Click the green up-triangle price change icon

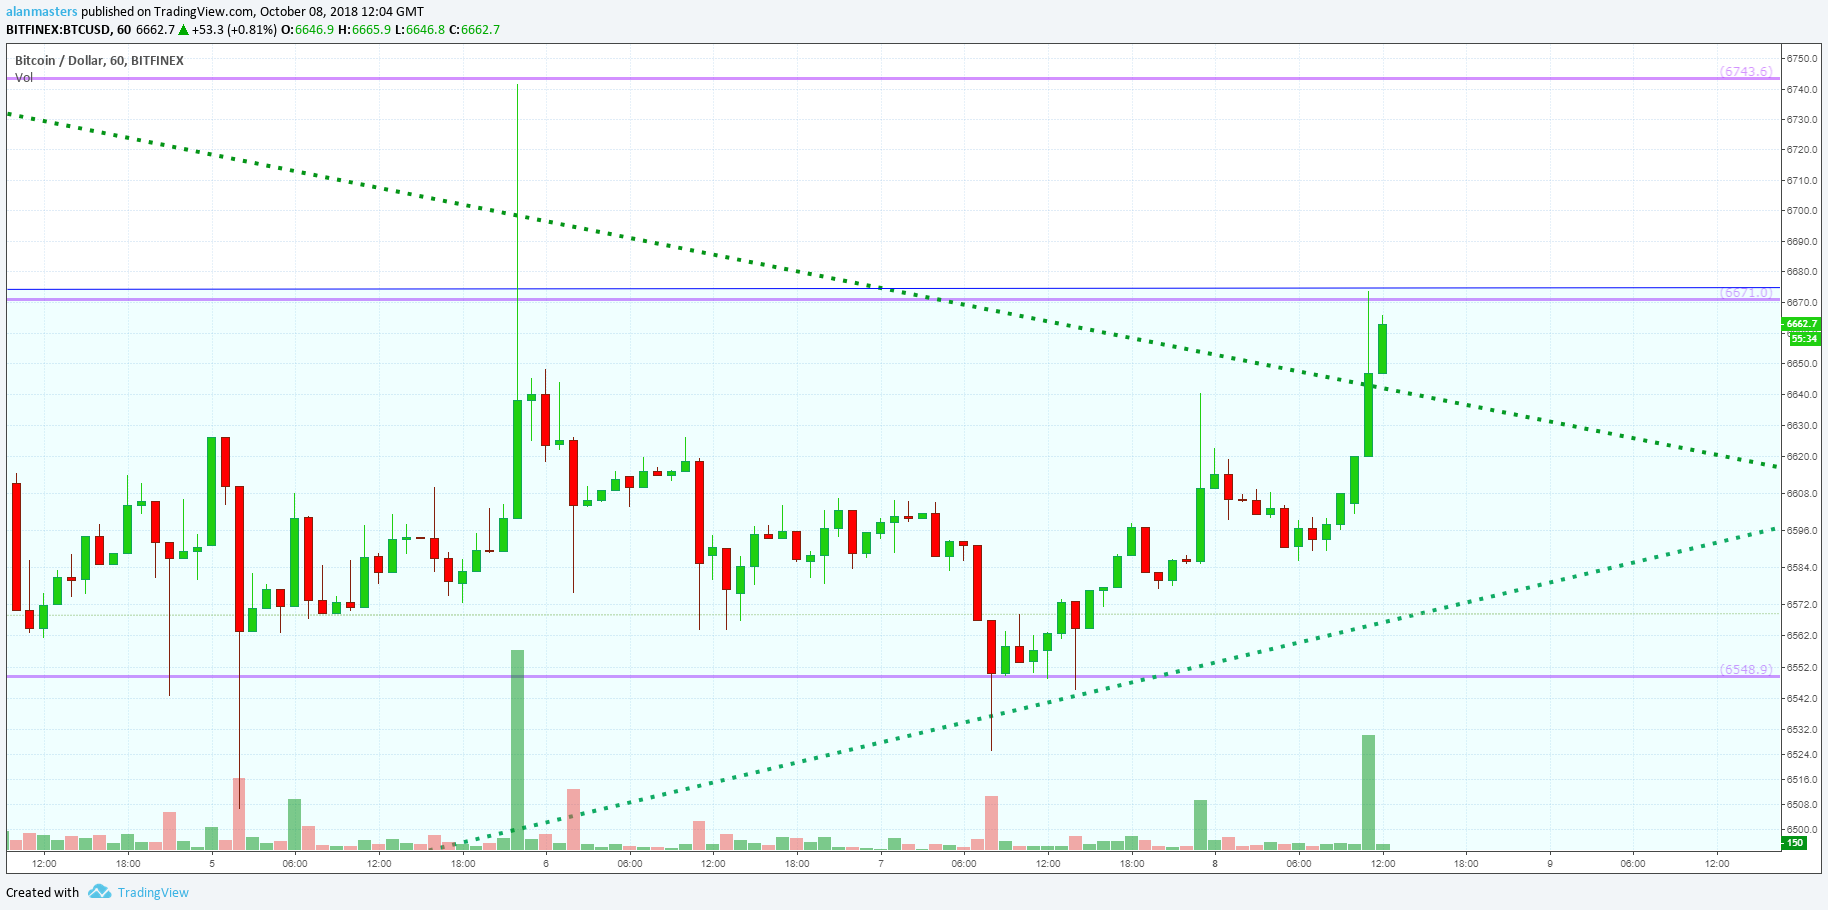183,30
